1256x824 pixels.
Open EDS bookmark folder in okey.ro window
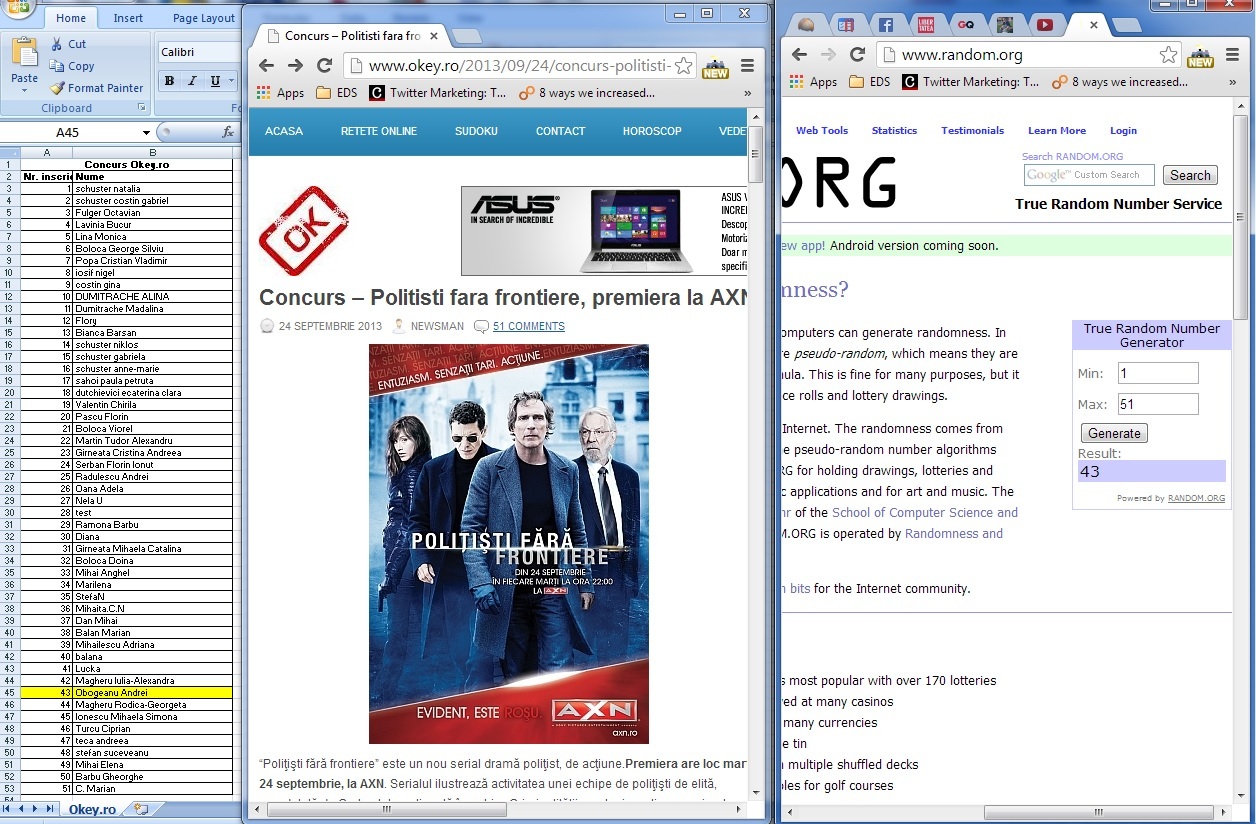point(338,93)
